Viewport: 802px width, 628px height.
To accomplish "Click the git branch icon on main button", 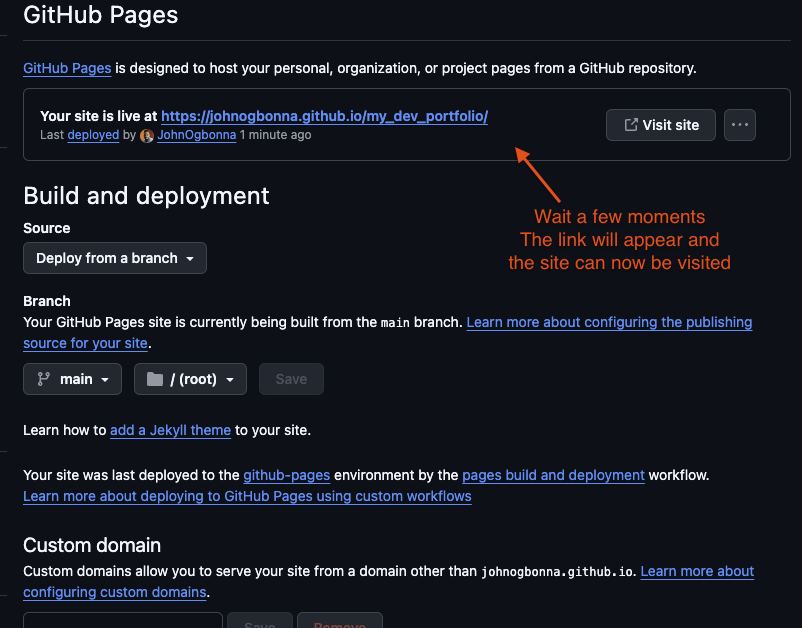I will coord(43,379).
